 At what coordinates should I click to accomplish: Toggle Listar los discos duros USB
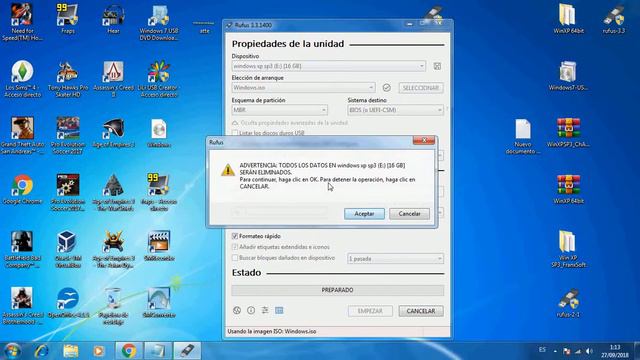(235, 133)
